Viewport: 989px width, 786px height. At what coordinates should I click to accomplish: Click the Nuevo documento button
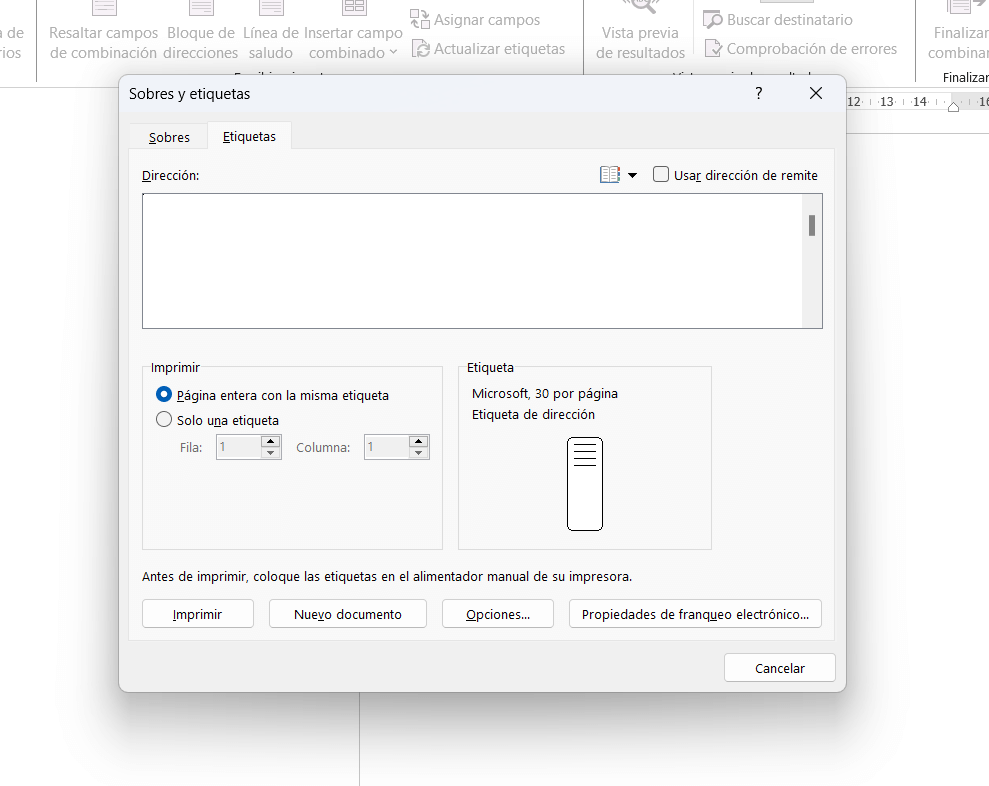tap(348, 614)
